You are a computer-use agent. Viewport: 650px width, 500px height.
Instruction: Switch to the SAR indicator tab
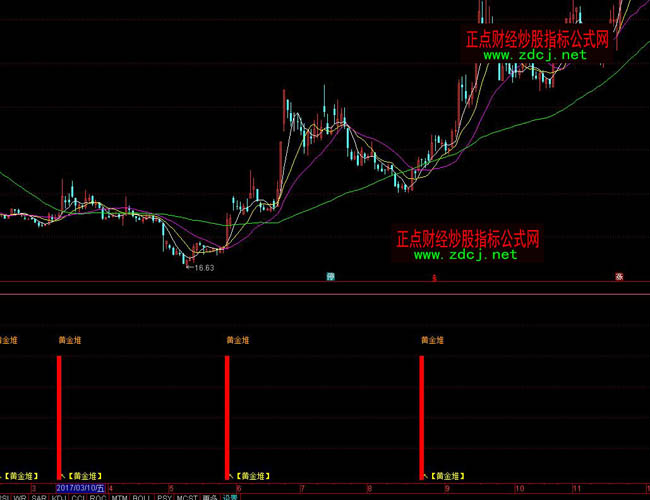coord(38,496)
